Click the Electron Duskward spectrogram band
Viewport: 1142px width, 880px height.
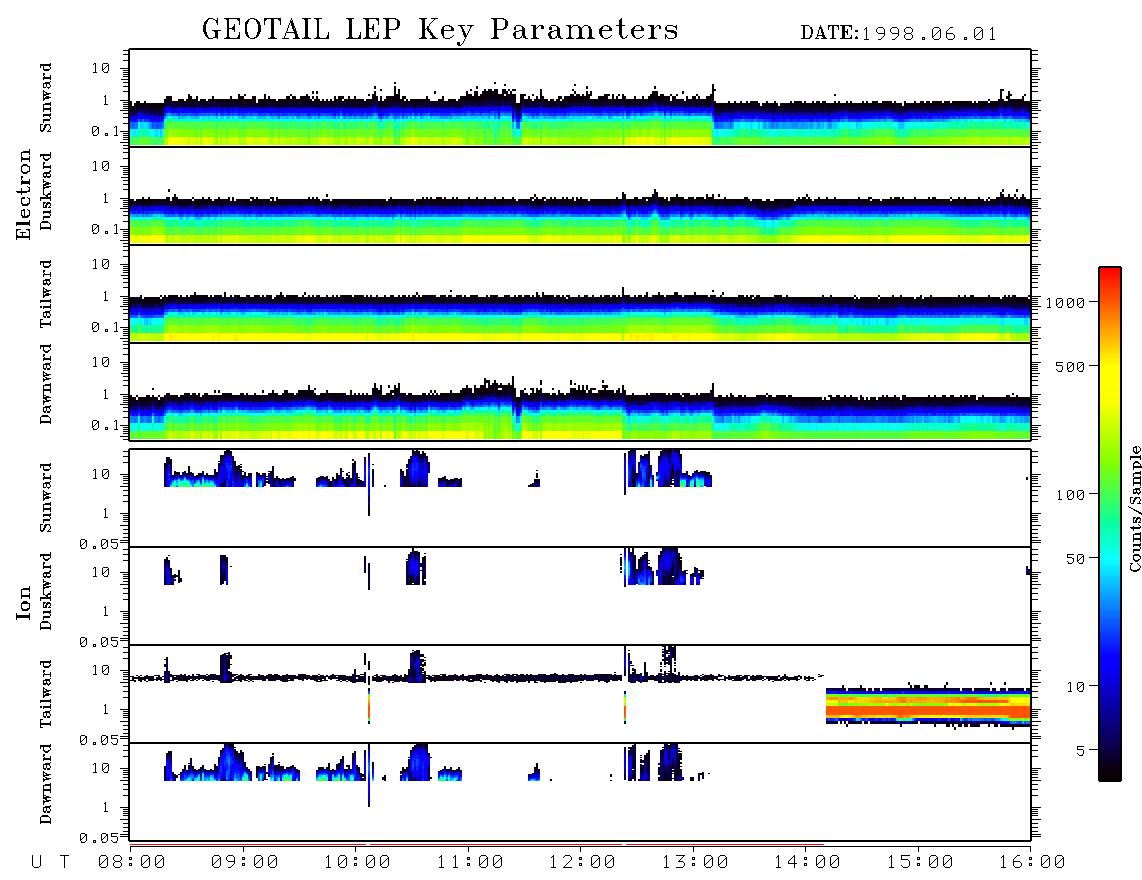coord(580,219)
